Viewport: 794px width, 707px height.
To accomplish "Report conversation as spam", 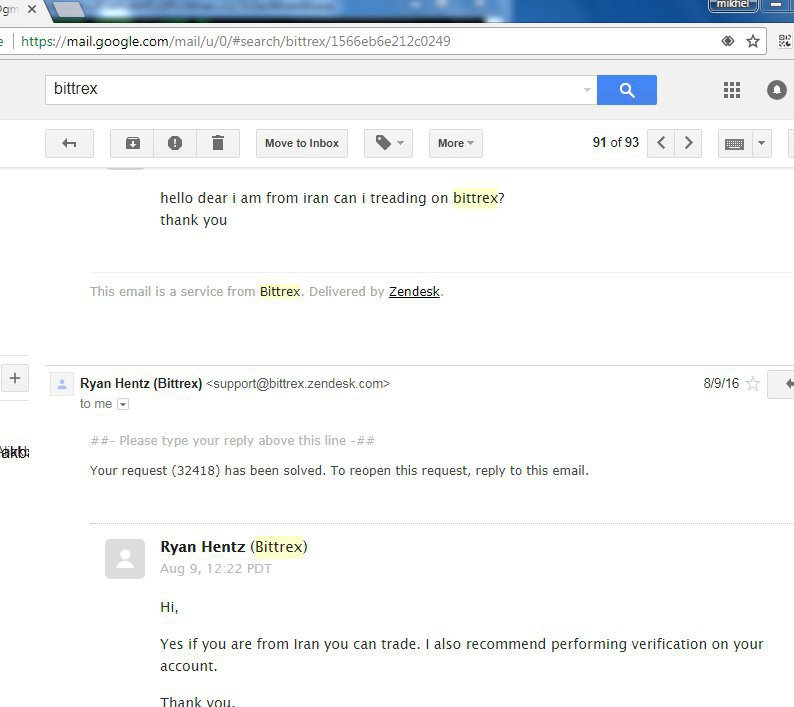I will [175, 143].
